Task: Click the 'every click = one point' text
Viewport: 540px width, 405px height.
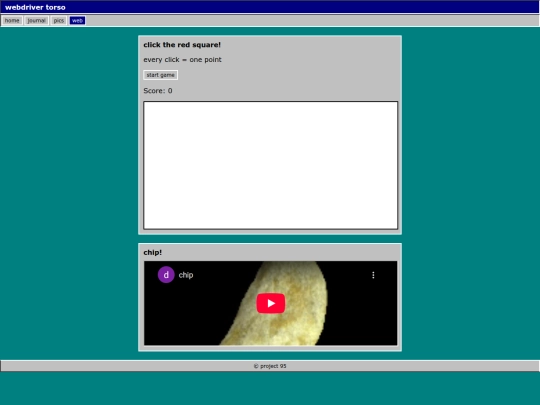Action: click(x=183, y=60)
